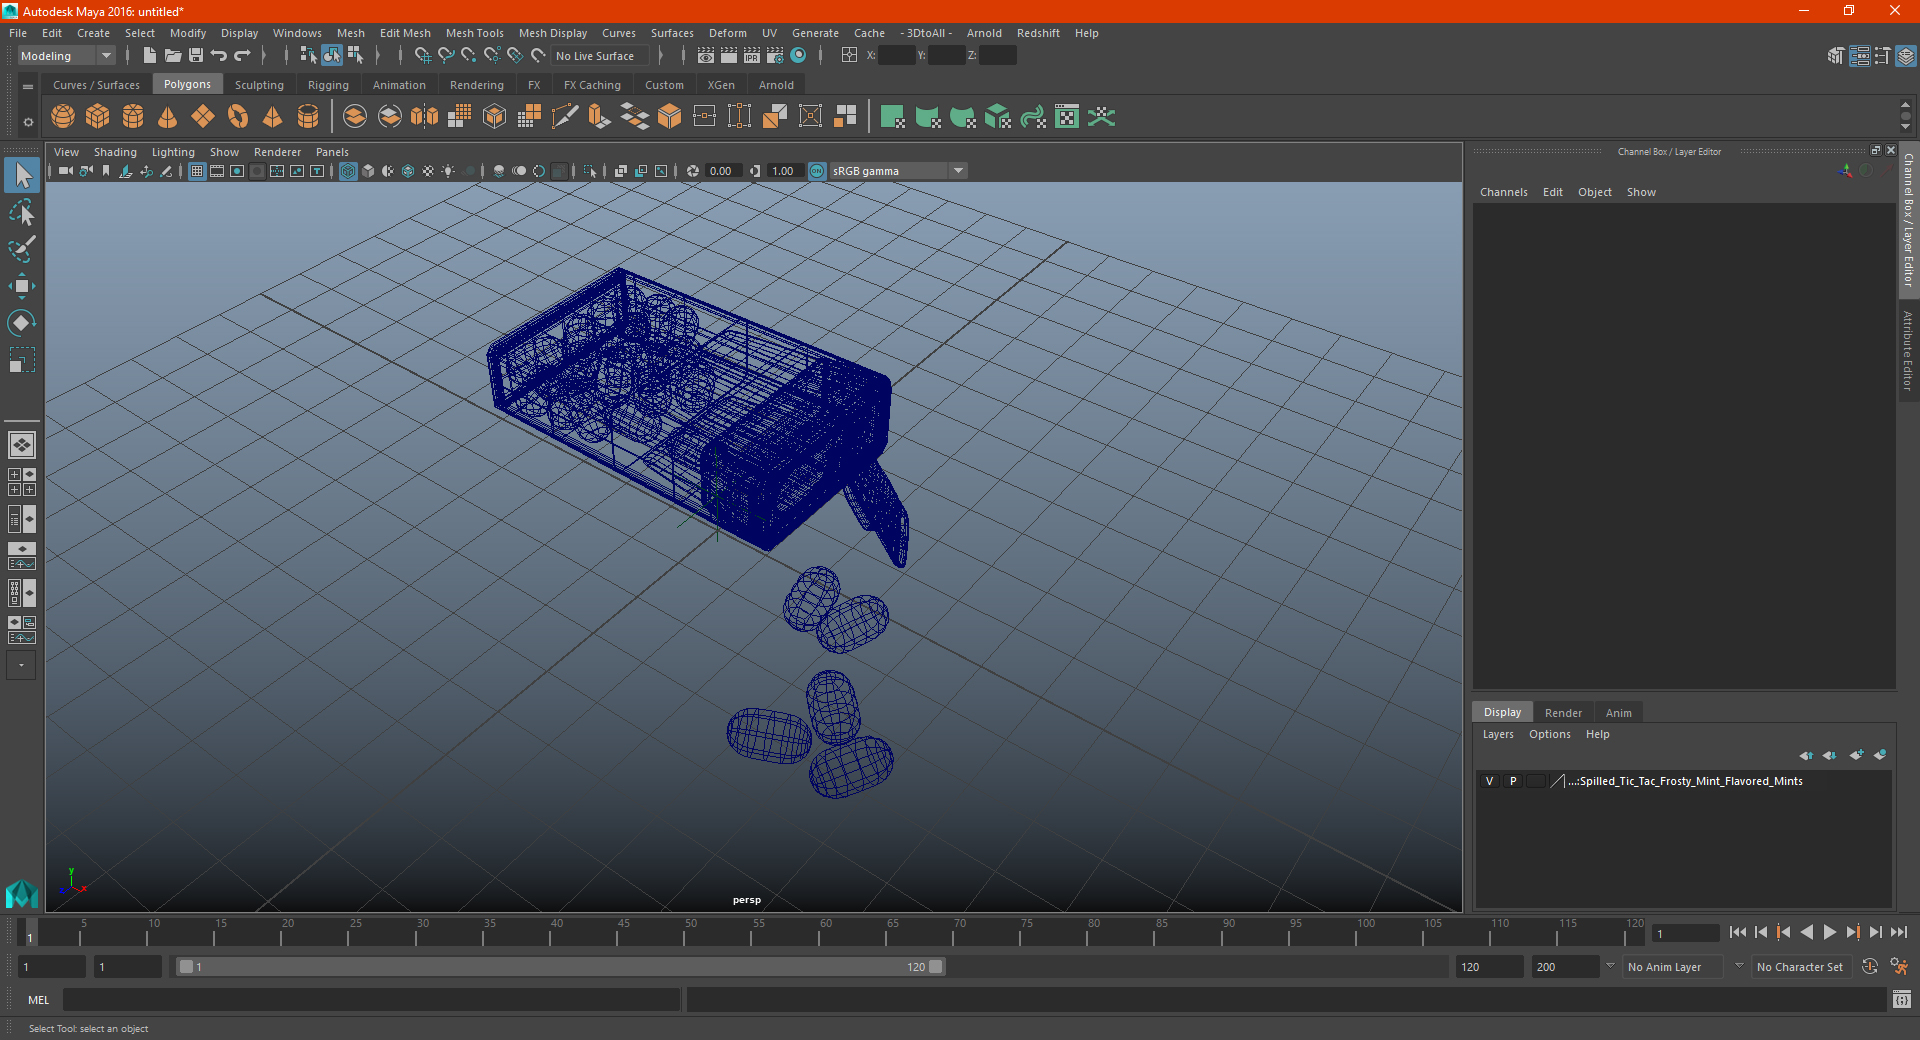Toggle V visibility for Spilled_Tic_Tac layer
The width and height of the screenshot is (1920, 1040).
[1490, 781]
